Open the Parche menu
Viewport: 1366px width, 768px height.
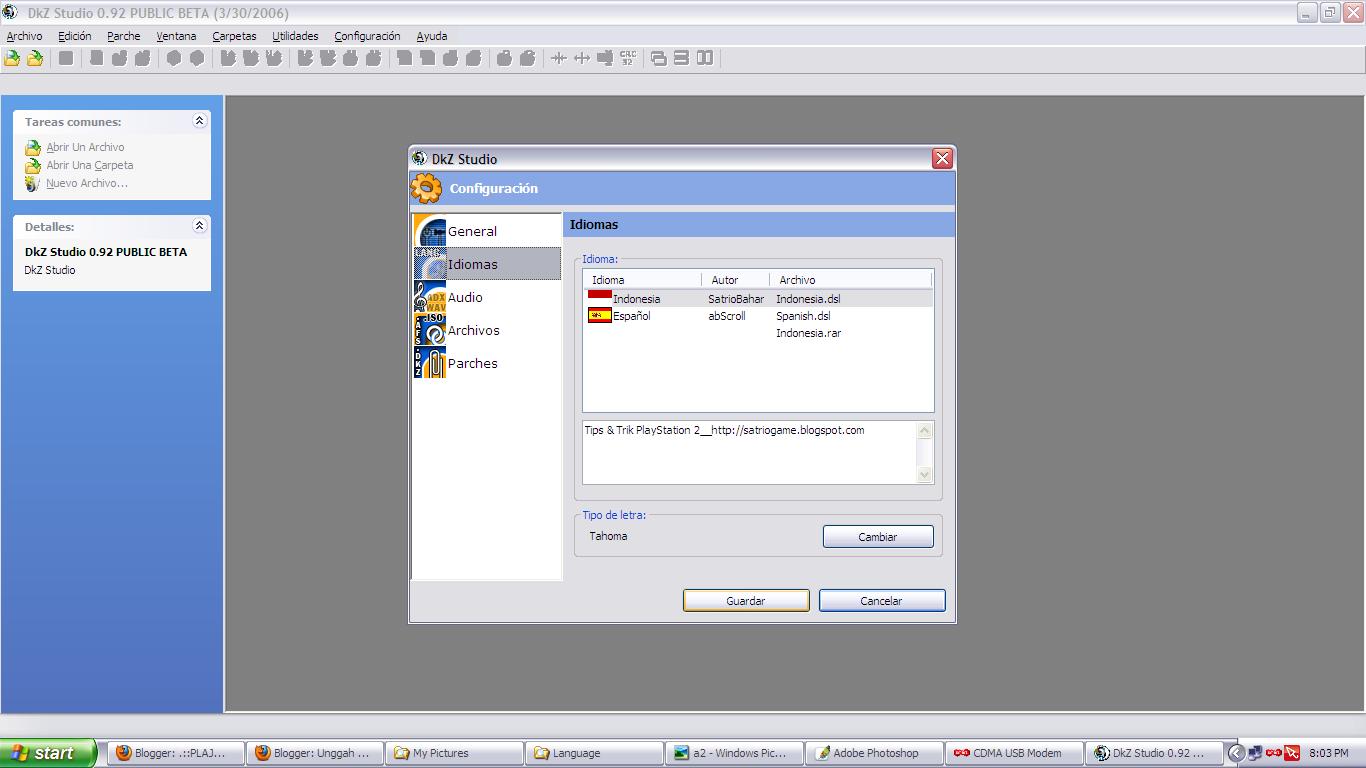[124, 36]
